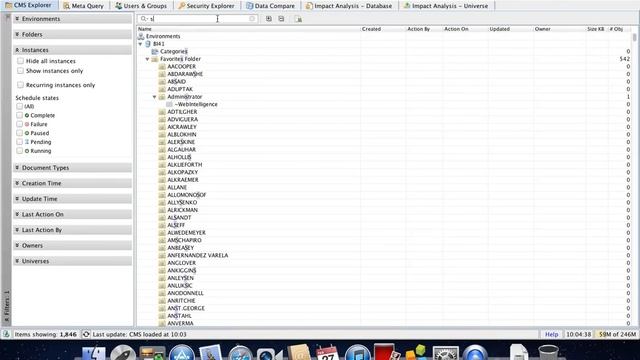Clear the search field text
This screenshot has height=360, width=640.
(x=252, y=19)
